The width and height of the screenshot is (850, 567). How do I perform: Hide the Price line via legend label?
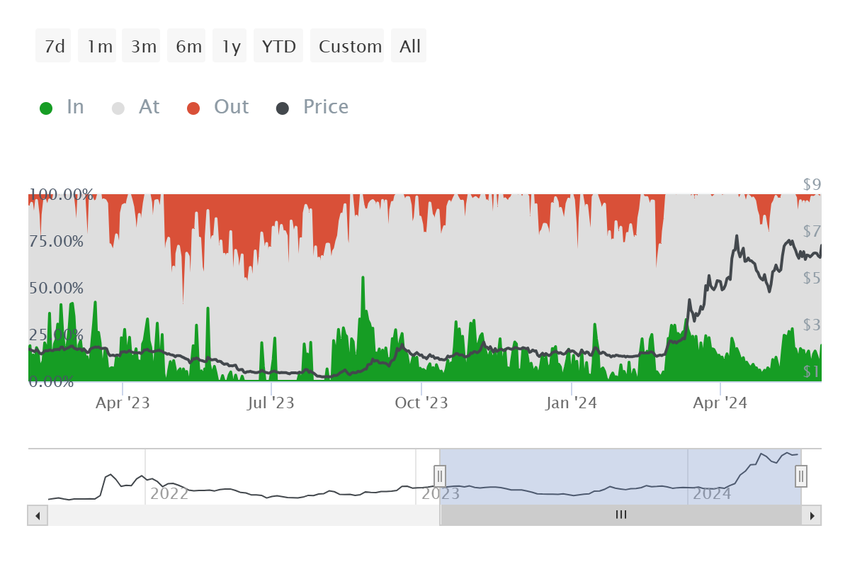[x=325, y=107]
